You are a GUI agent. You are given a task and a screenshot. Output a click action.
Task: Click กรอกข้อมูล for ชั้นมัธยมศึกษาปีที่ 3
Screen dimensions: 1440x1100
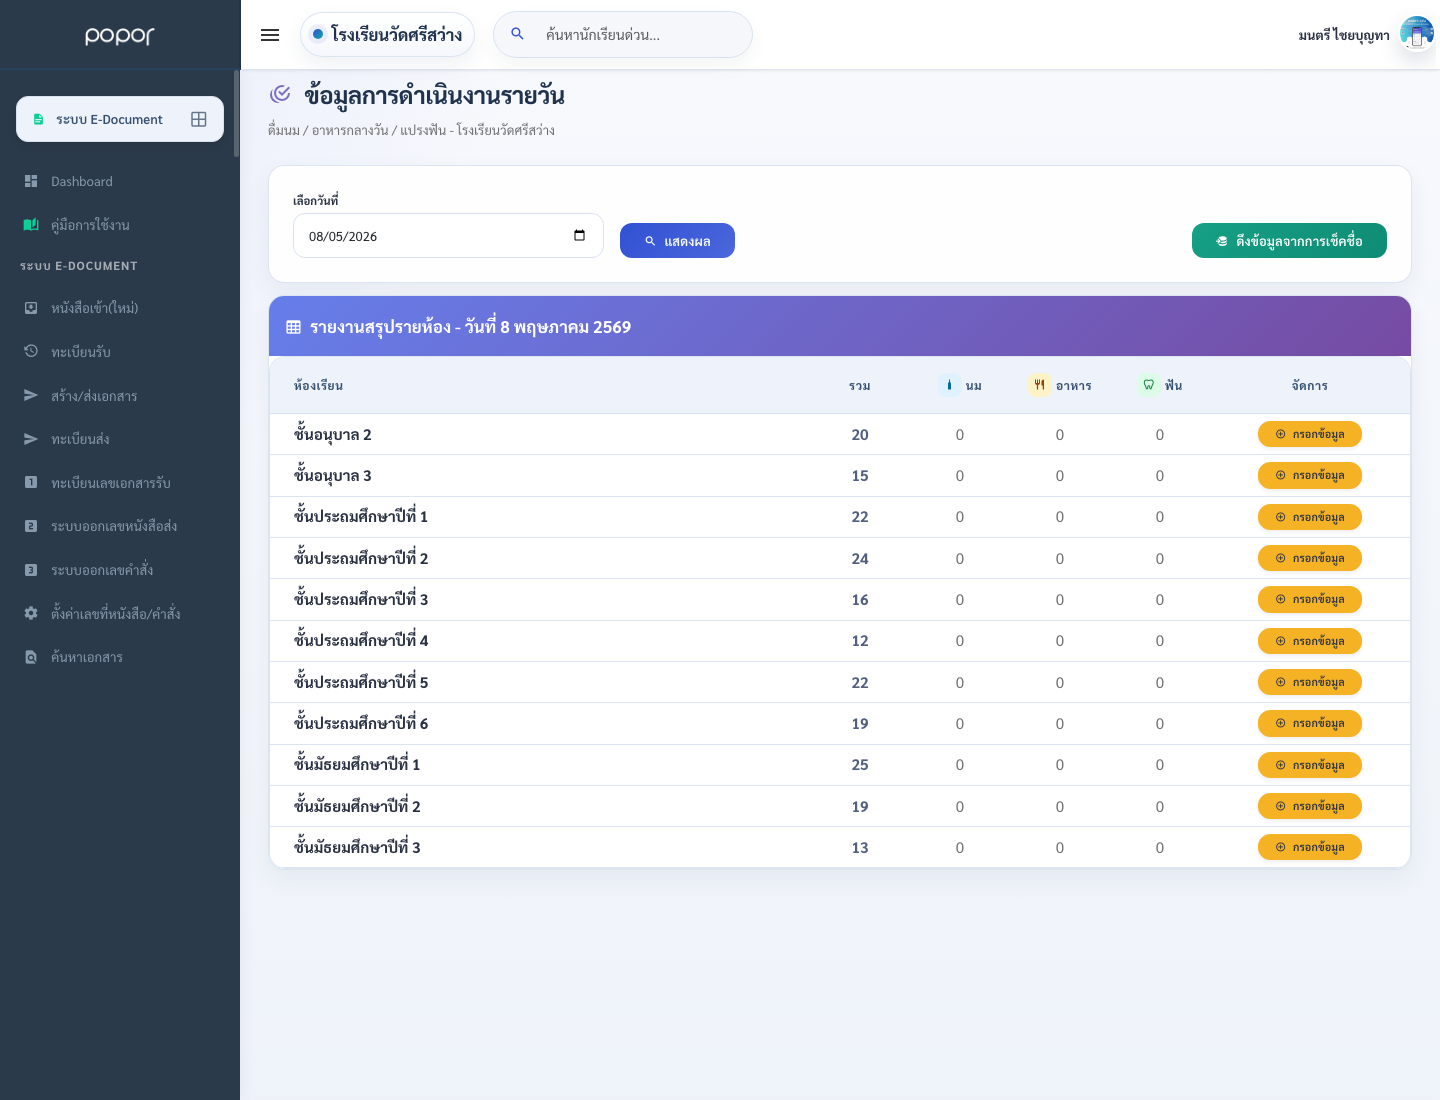1310,847
